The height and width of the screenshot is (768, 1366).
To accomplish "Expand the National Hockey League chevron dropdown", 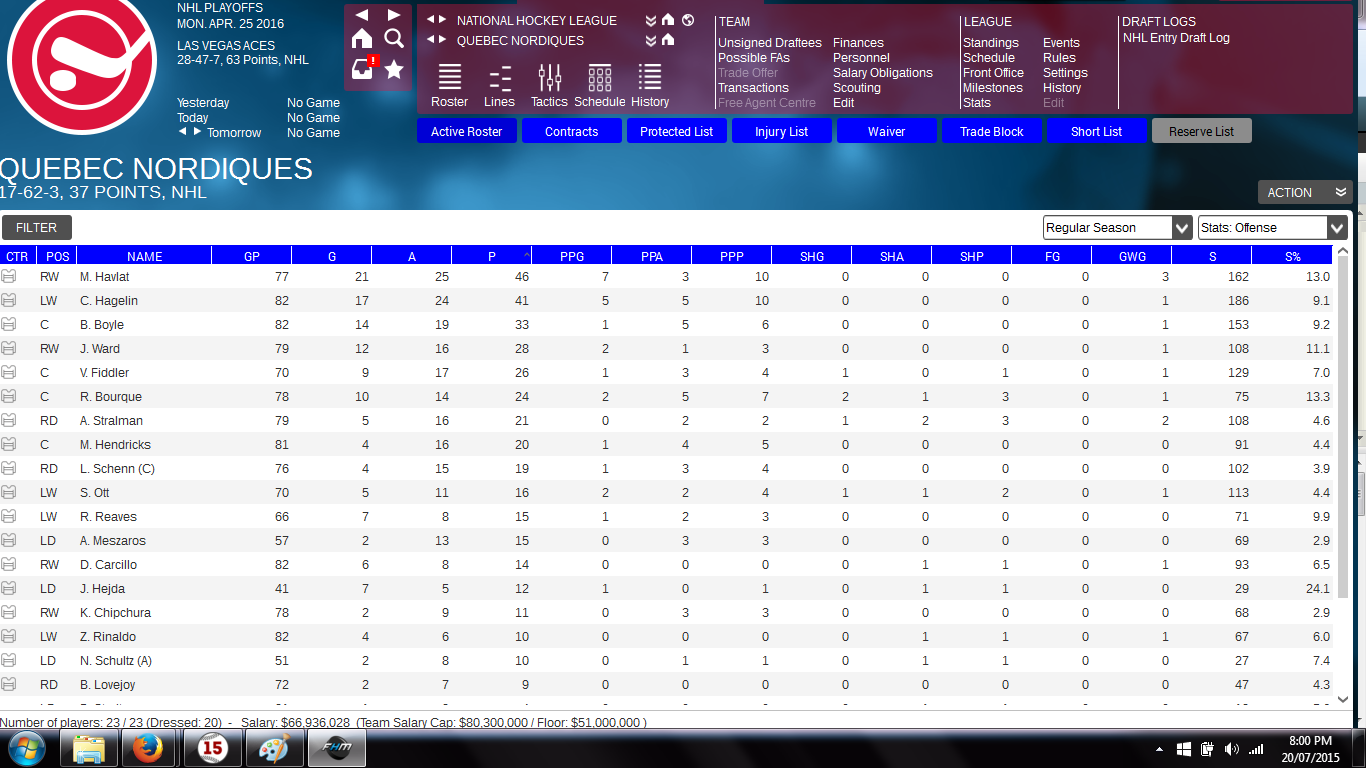I will coord(651,20).
